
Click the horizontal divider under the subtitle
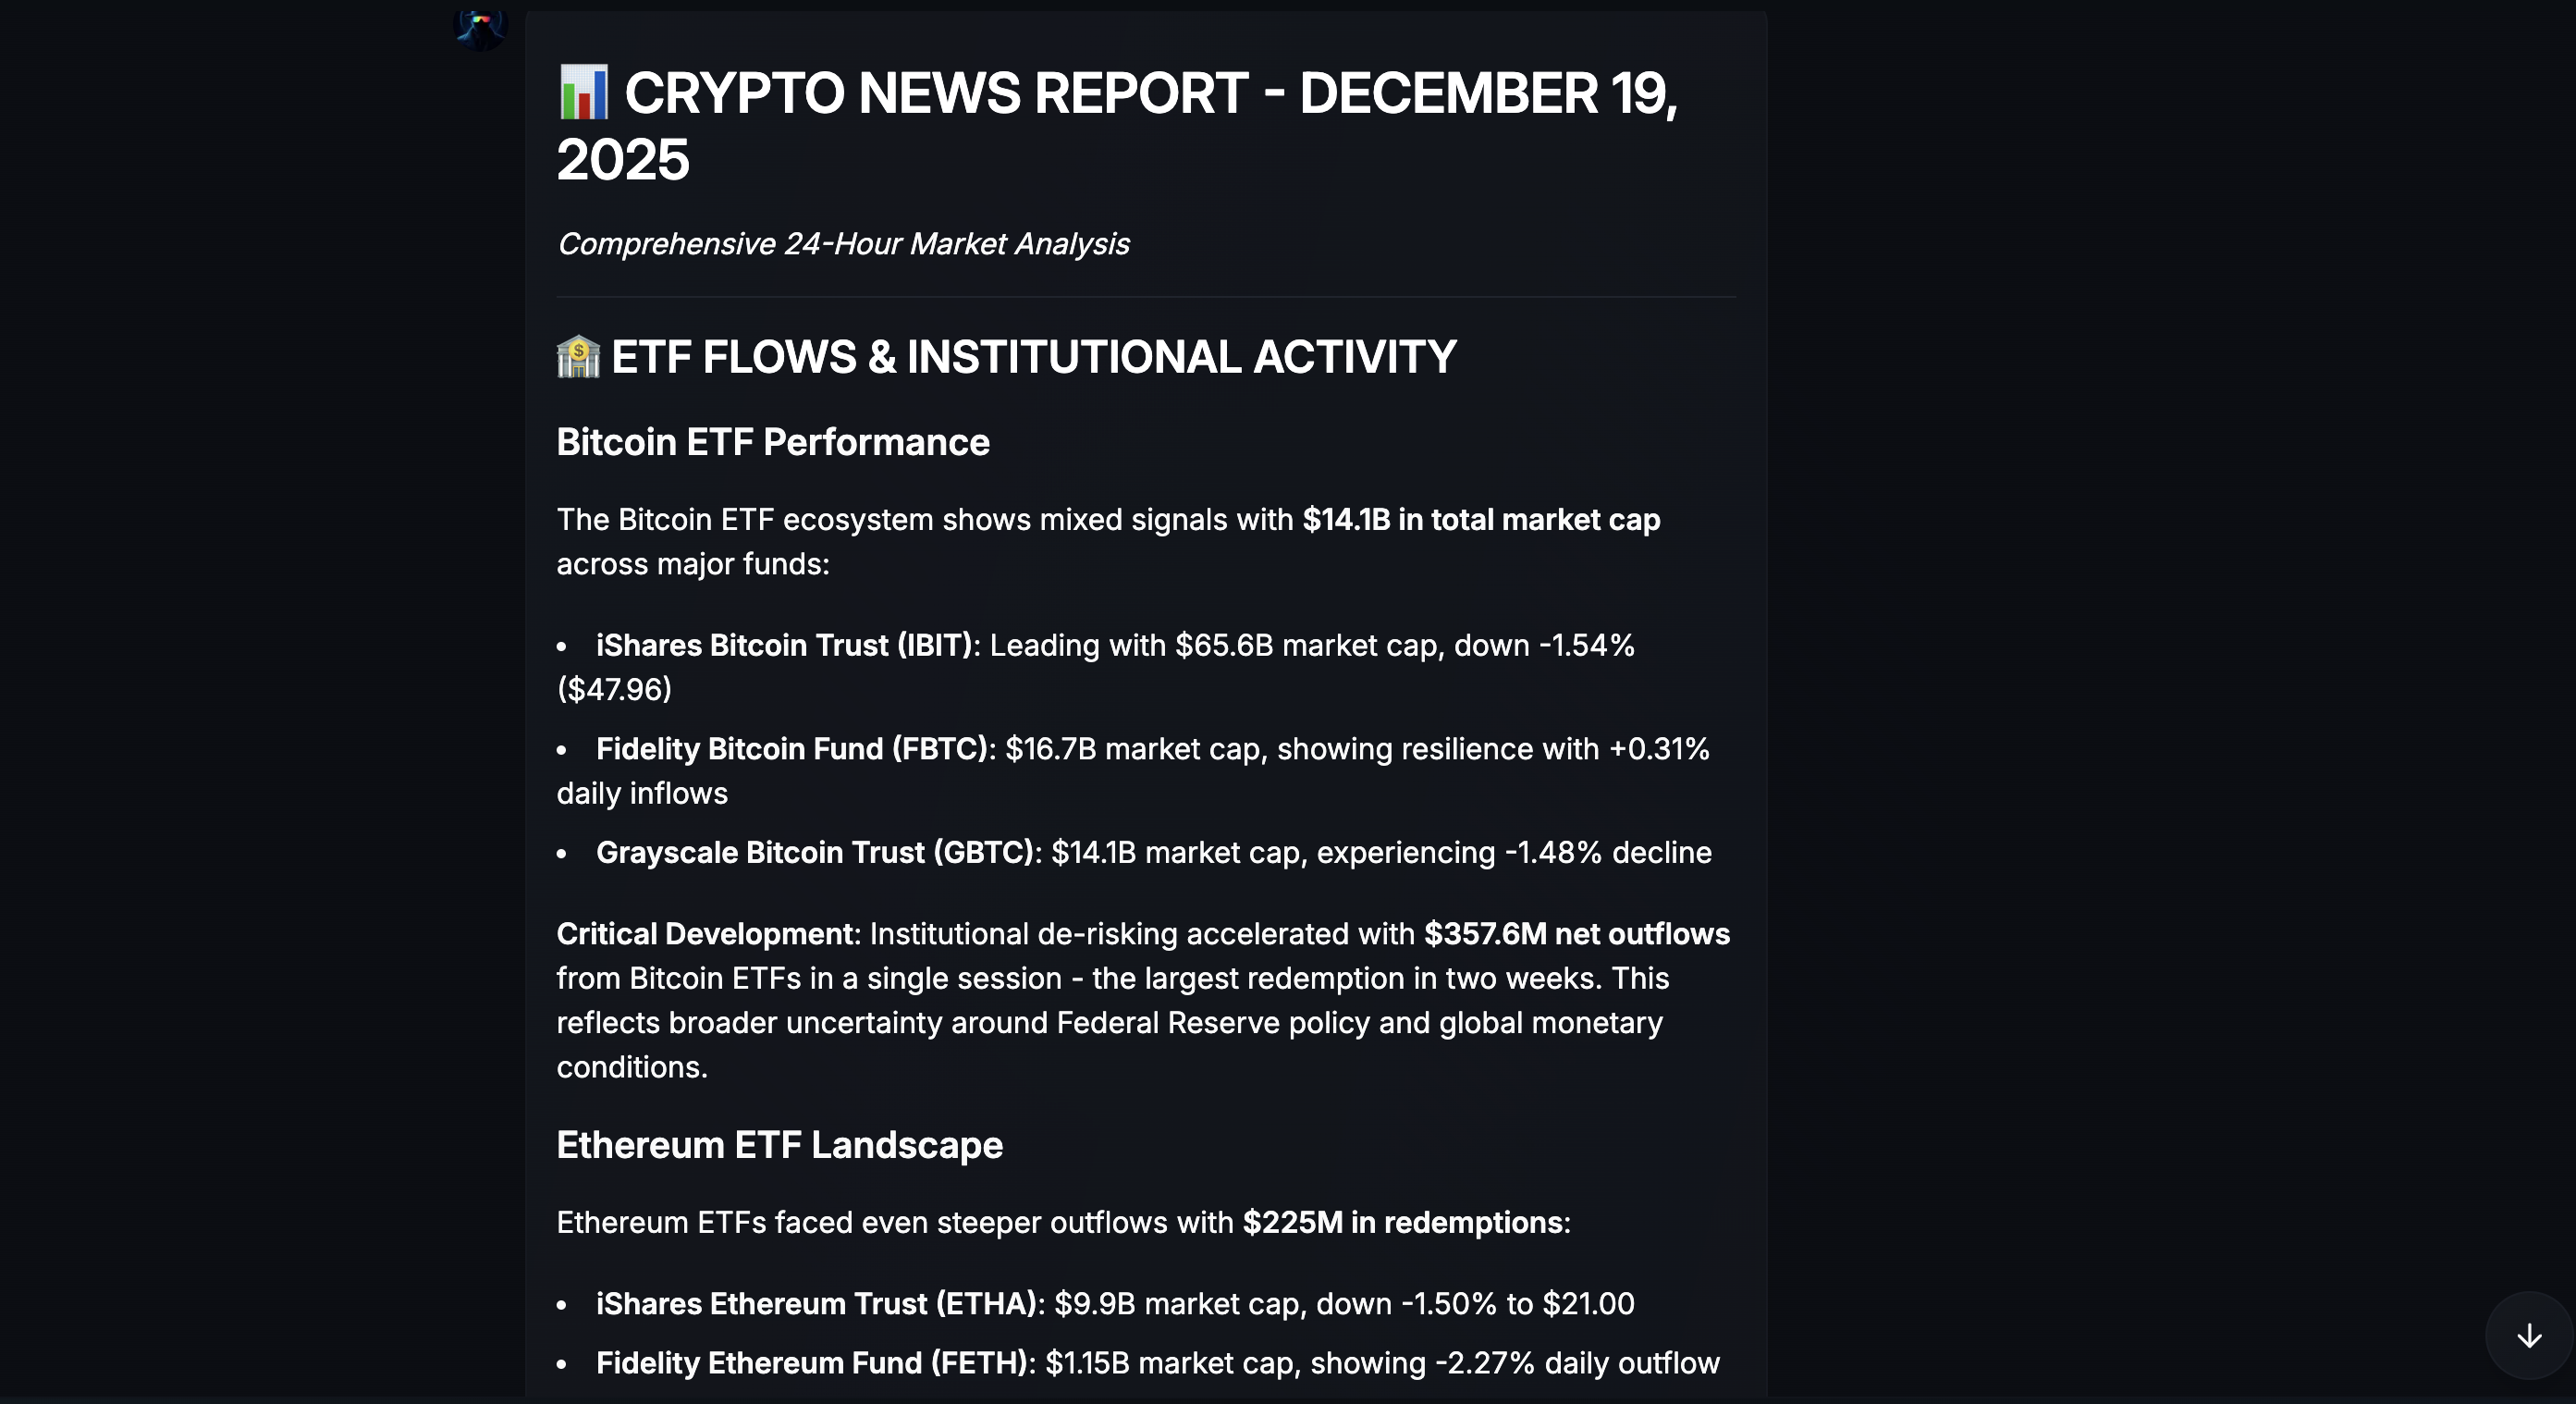click(1145, 297)
